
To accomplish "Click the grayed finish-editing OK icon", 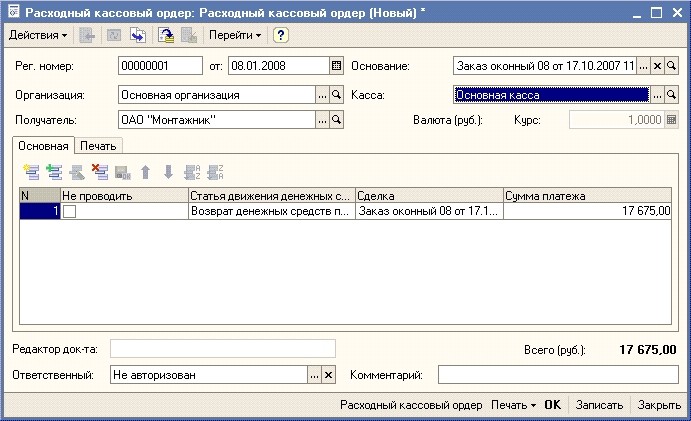I will click(123, 171).
